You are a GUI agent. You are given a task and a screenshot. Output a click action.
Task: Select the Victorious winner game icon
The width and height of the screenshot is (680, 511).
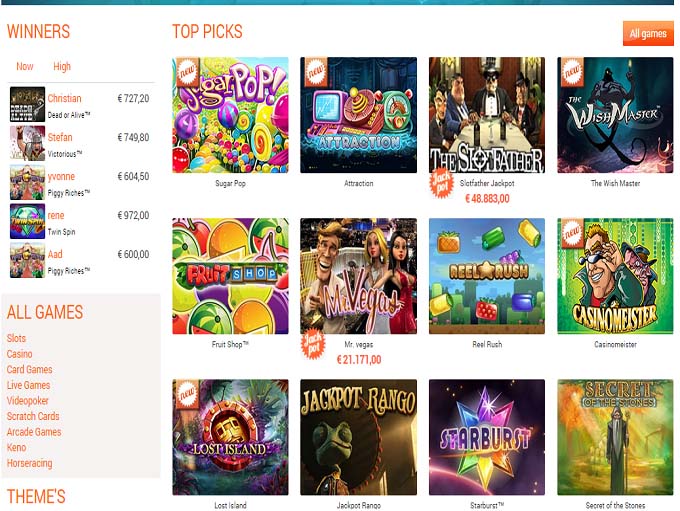[27, 143]
